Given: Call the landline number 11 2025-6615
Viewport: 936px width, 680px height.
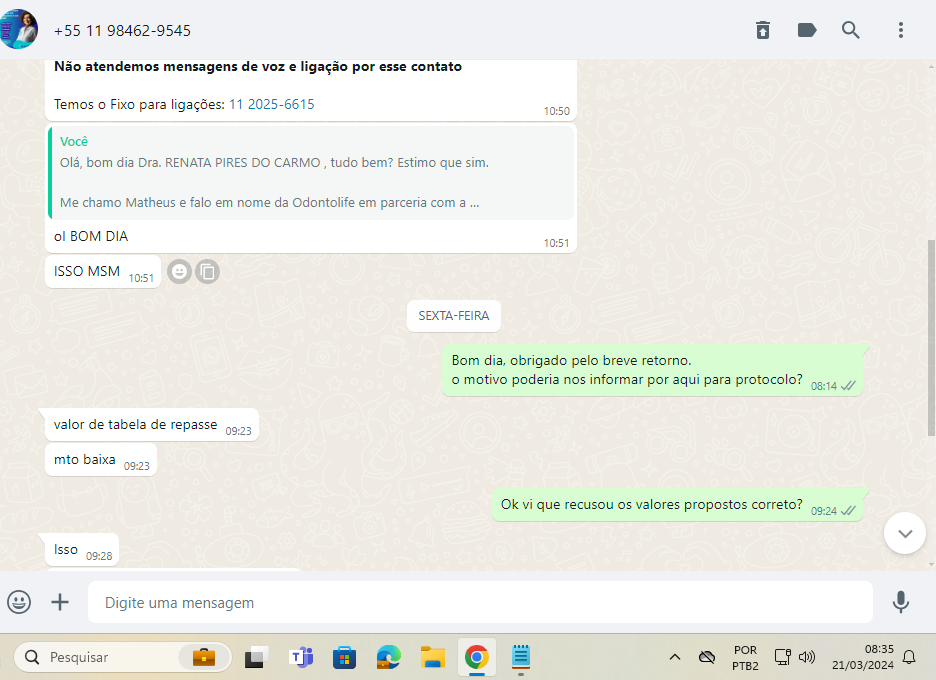Looking at the screenshot, I should pos(272,104).
